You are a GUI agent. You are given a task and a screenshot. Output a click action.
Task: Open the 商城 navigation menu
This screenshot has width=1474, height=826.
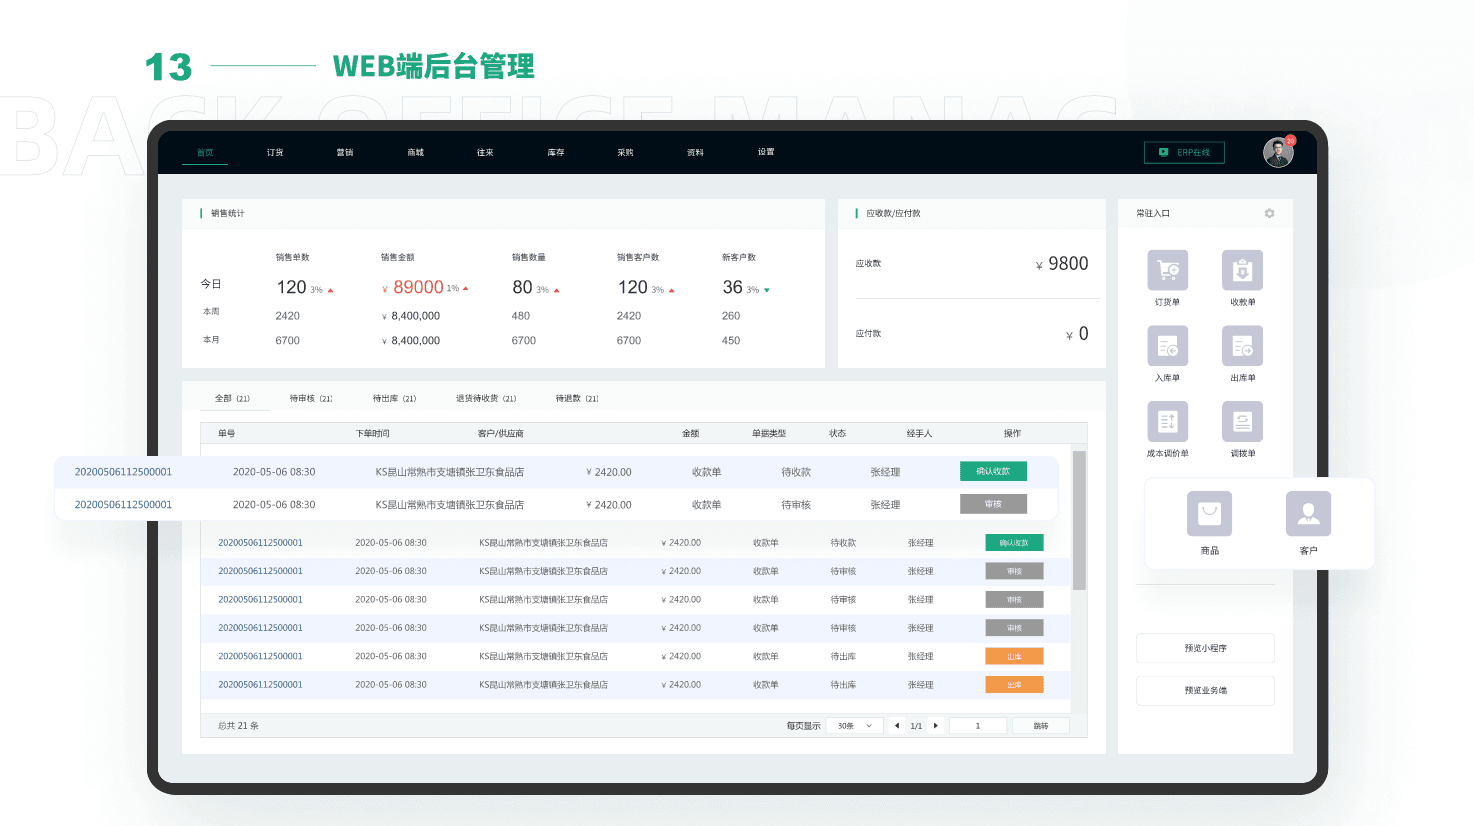415,152
